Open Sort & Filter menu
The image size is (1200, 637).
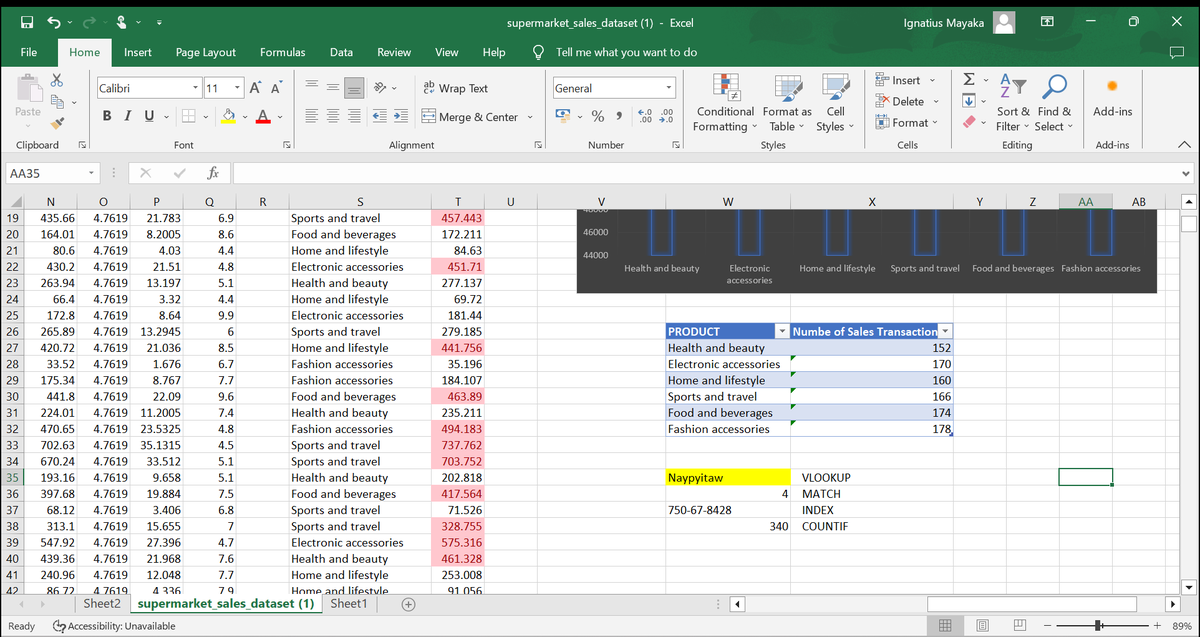[1011, 104]
